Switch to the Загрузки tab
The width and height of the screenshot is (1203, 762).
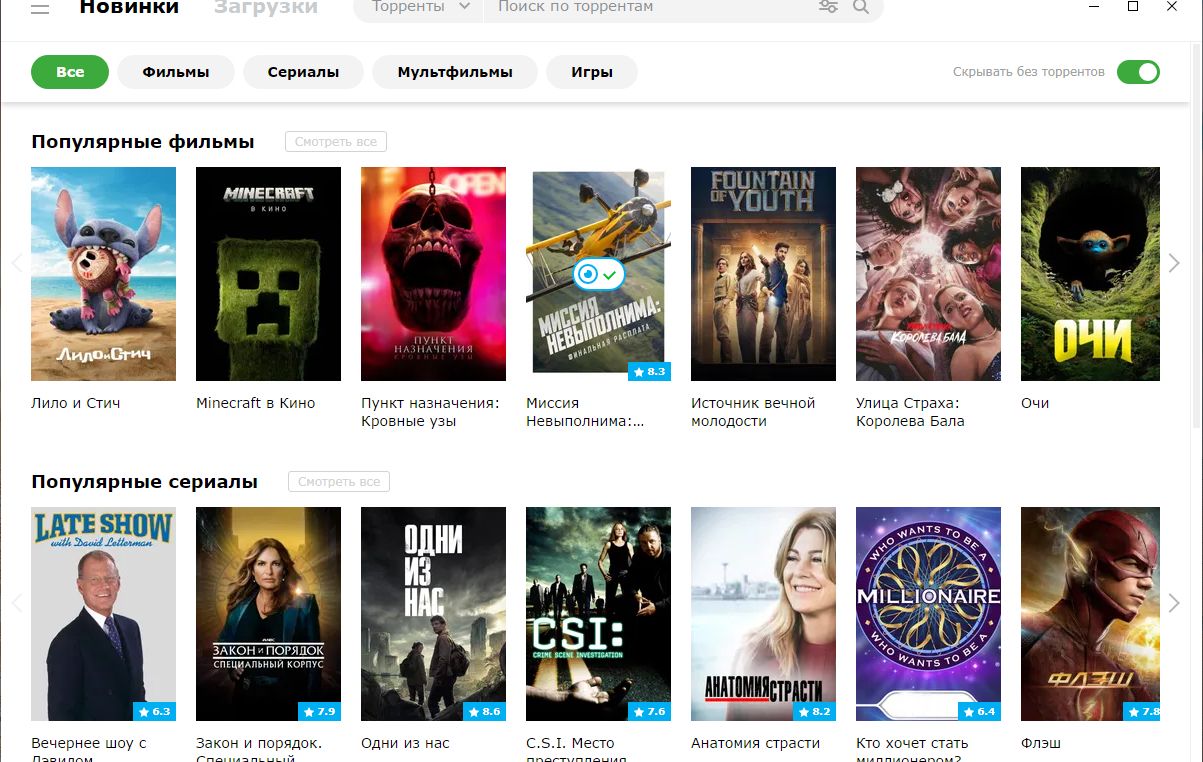click(266, 8)
